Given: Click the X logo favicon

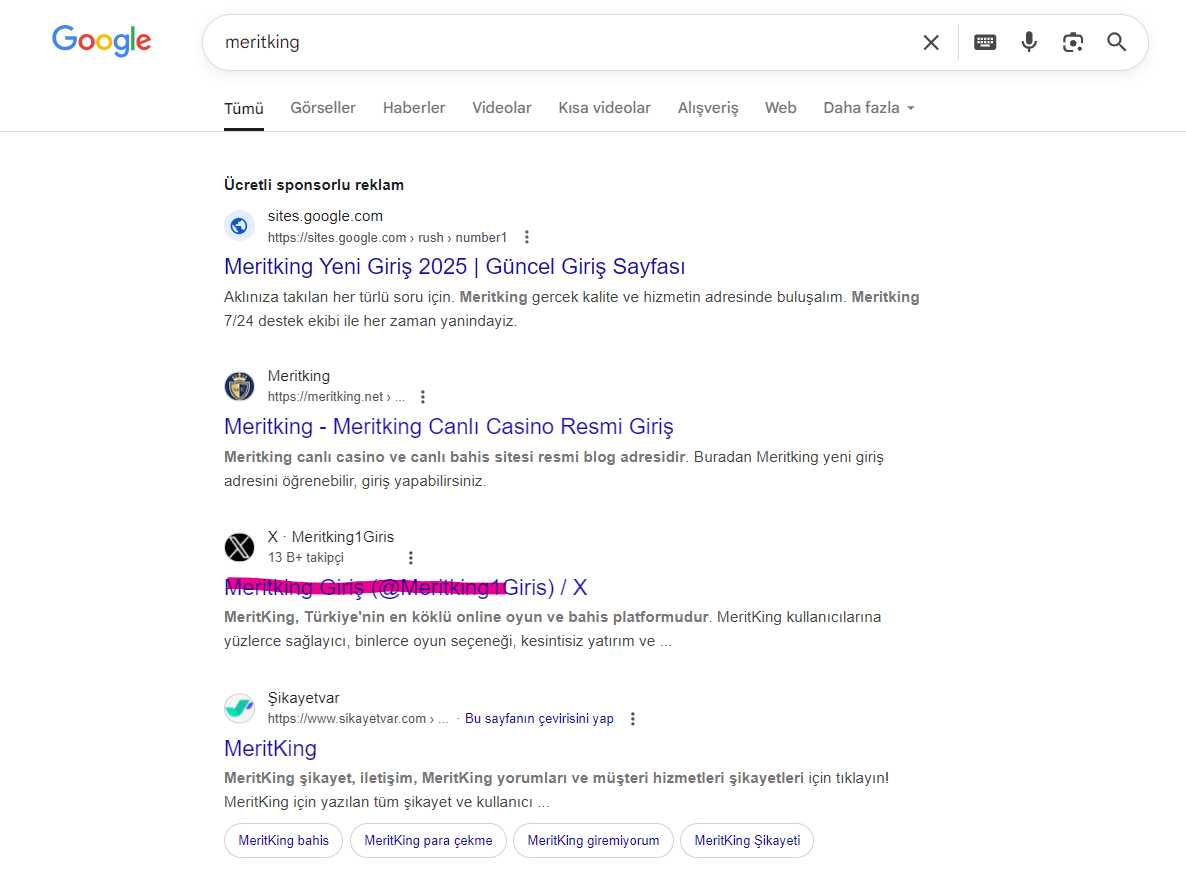Looking at the screenshot, I should point(239,547).
